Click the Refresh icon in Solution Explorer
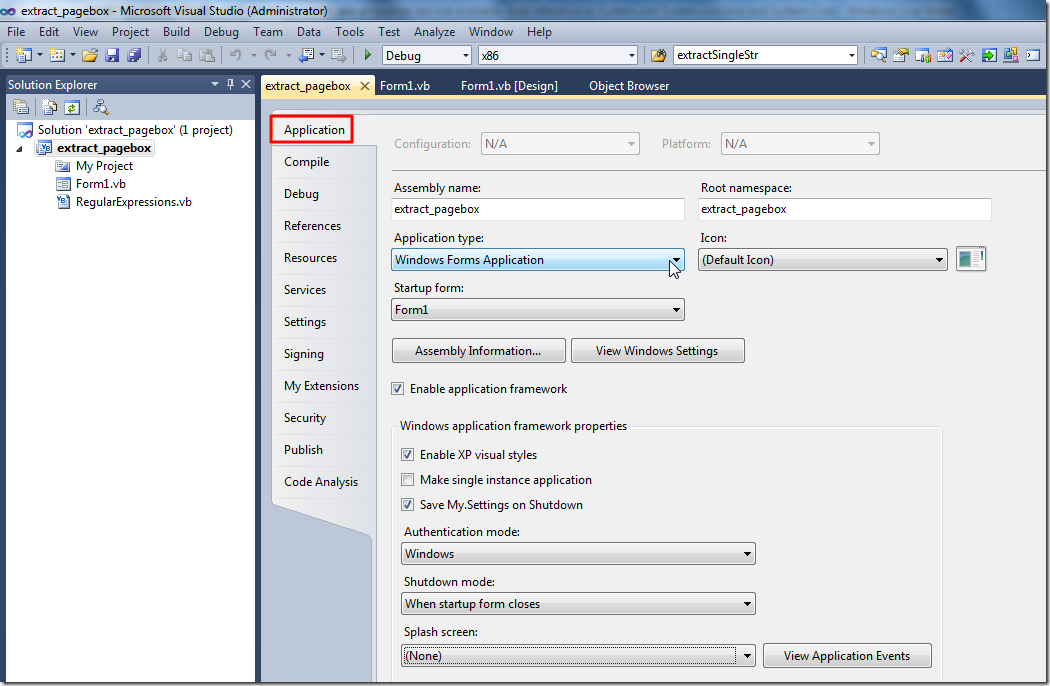Screen dimensions: 1050x686 pos(72,107)
